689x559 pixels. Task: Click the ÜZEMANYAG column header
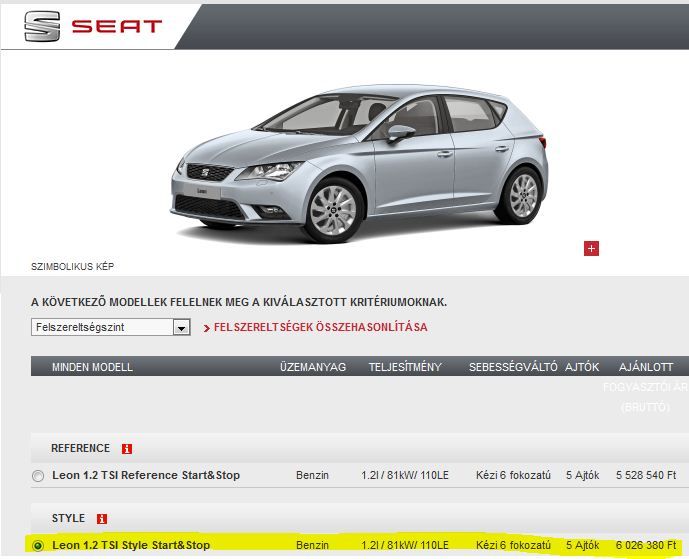pyautogui.click(x=313, y=367)
